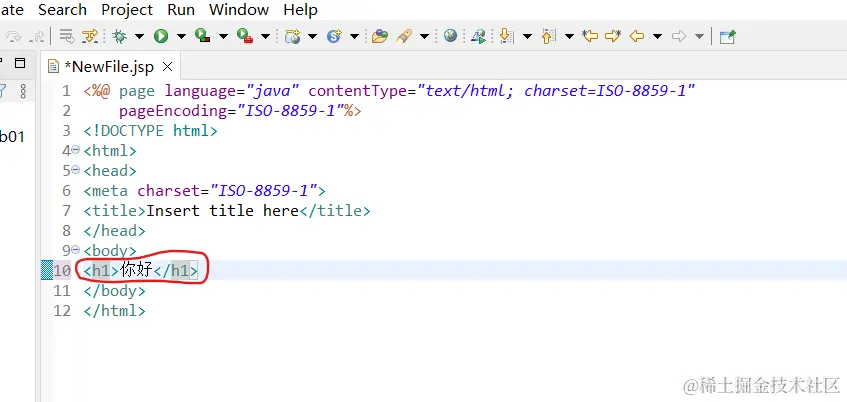
Task: Maximize the left panel view
Action: coord(20,63)
